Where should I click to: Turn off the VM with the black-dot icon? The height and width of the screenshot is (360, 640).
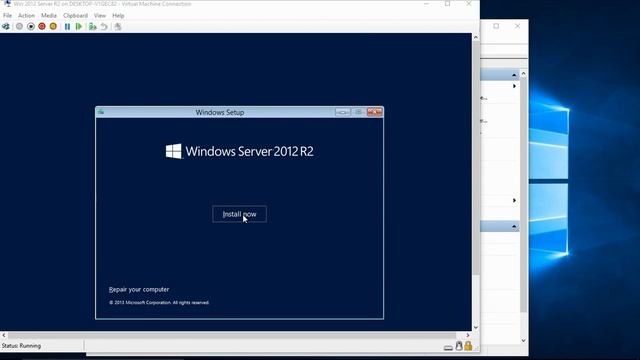(x=31, y=27)
